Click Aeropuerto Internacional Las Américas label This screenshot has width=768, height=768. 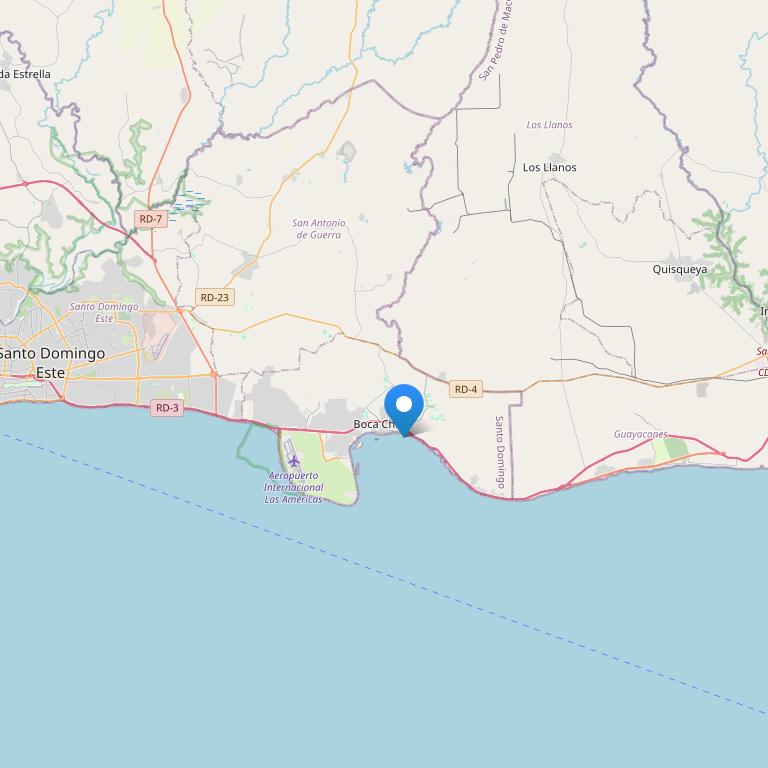[x=293, y=487]
